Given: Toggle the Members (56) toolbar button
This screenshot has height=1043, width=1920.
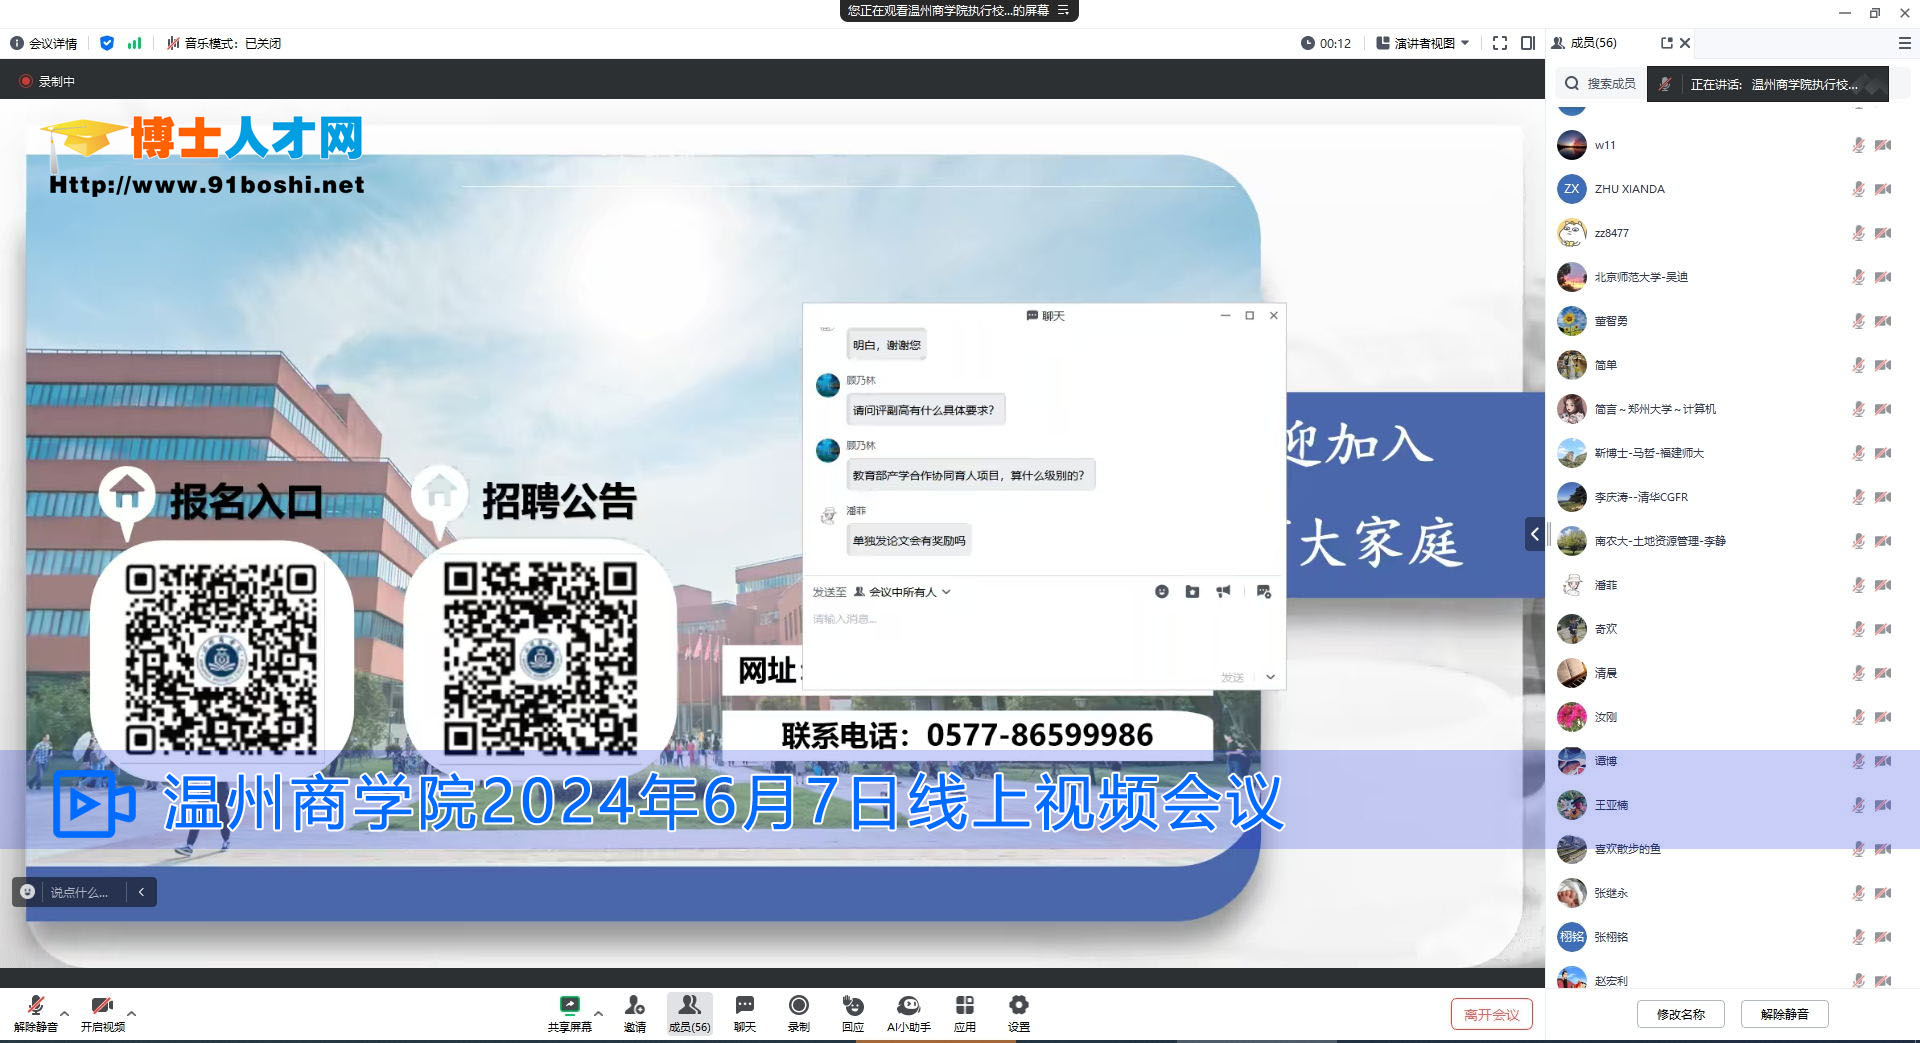Looking at the screenshot, I should pos(690,1013).
